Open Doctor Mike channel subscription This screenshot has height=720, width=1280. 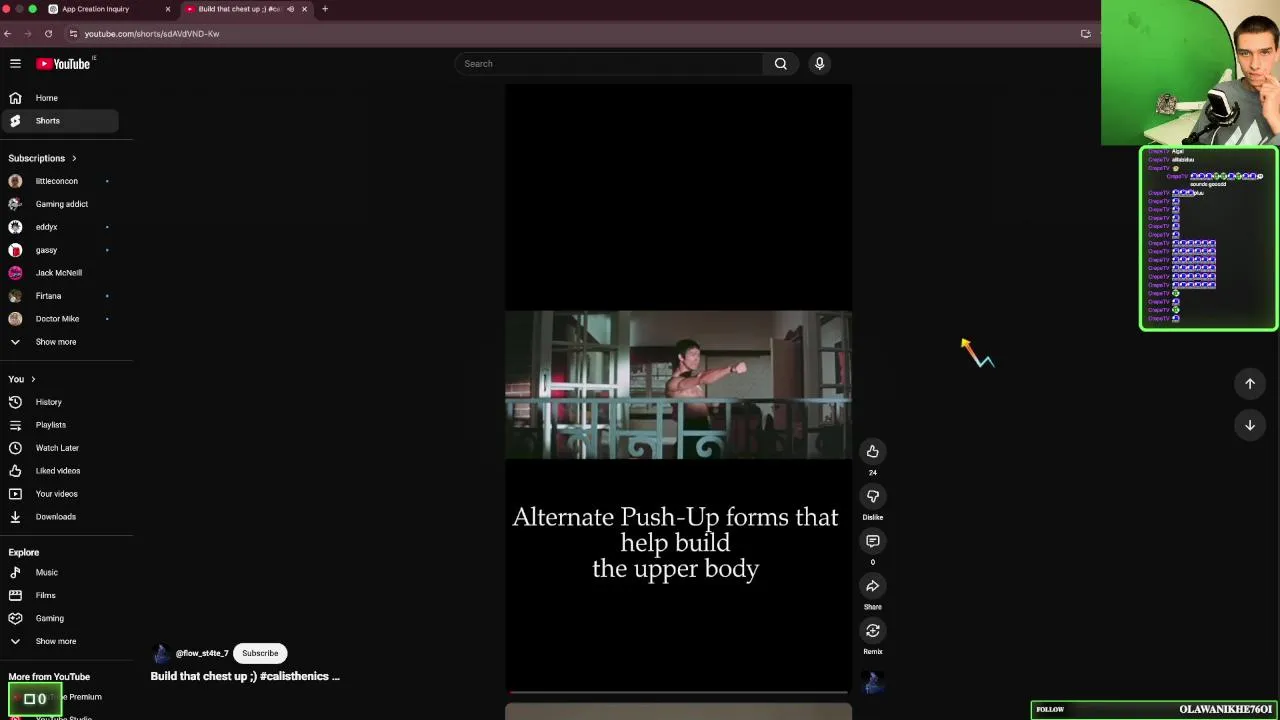pos(60,319)
